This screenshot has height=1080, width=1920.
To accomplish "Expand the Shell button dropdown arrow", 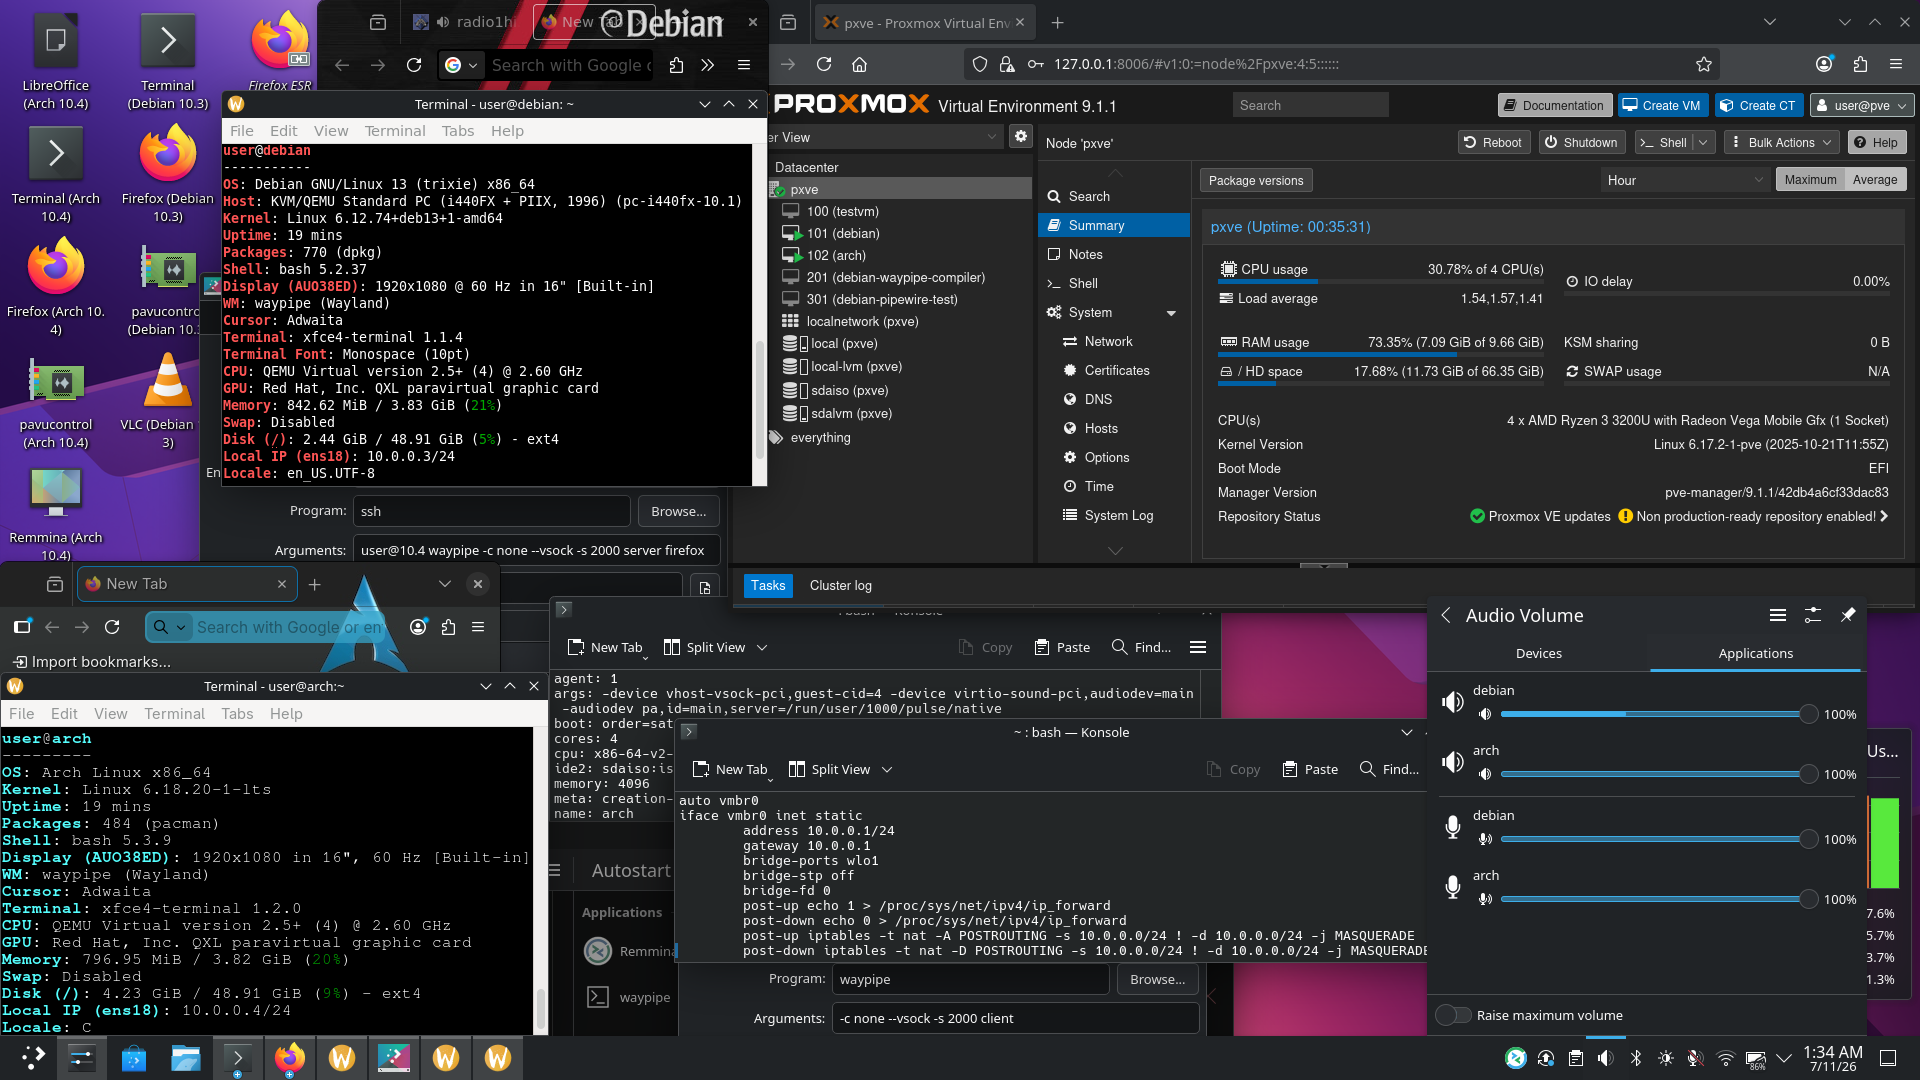I will tap(1703, 142).
